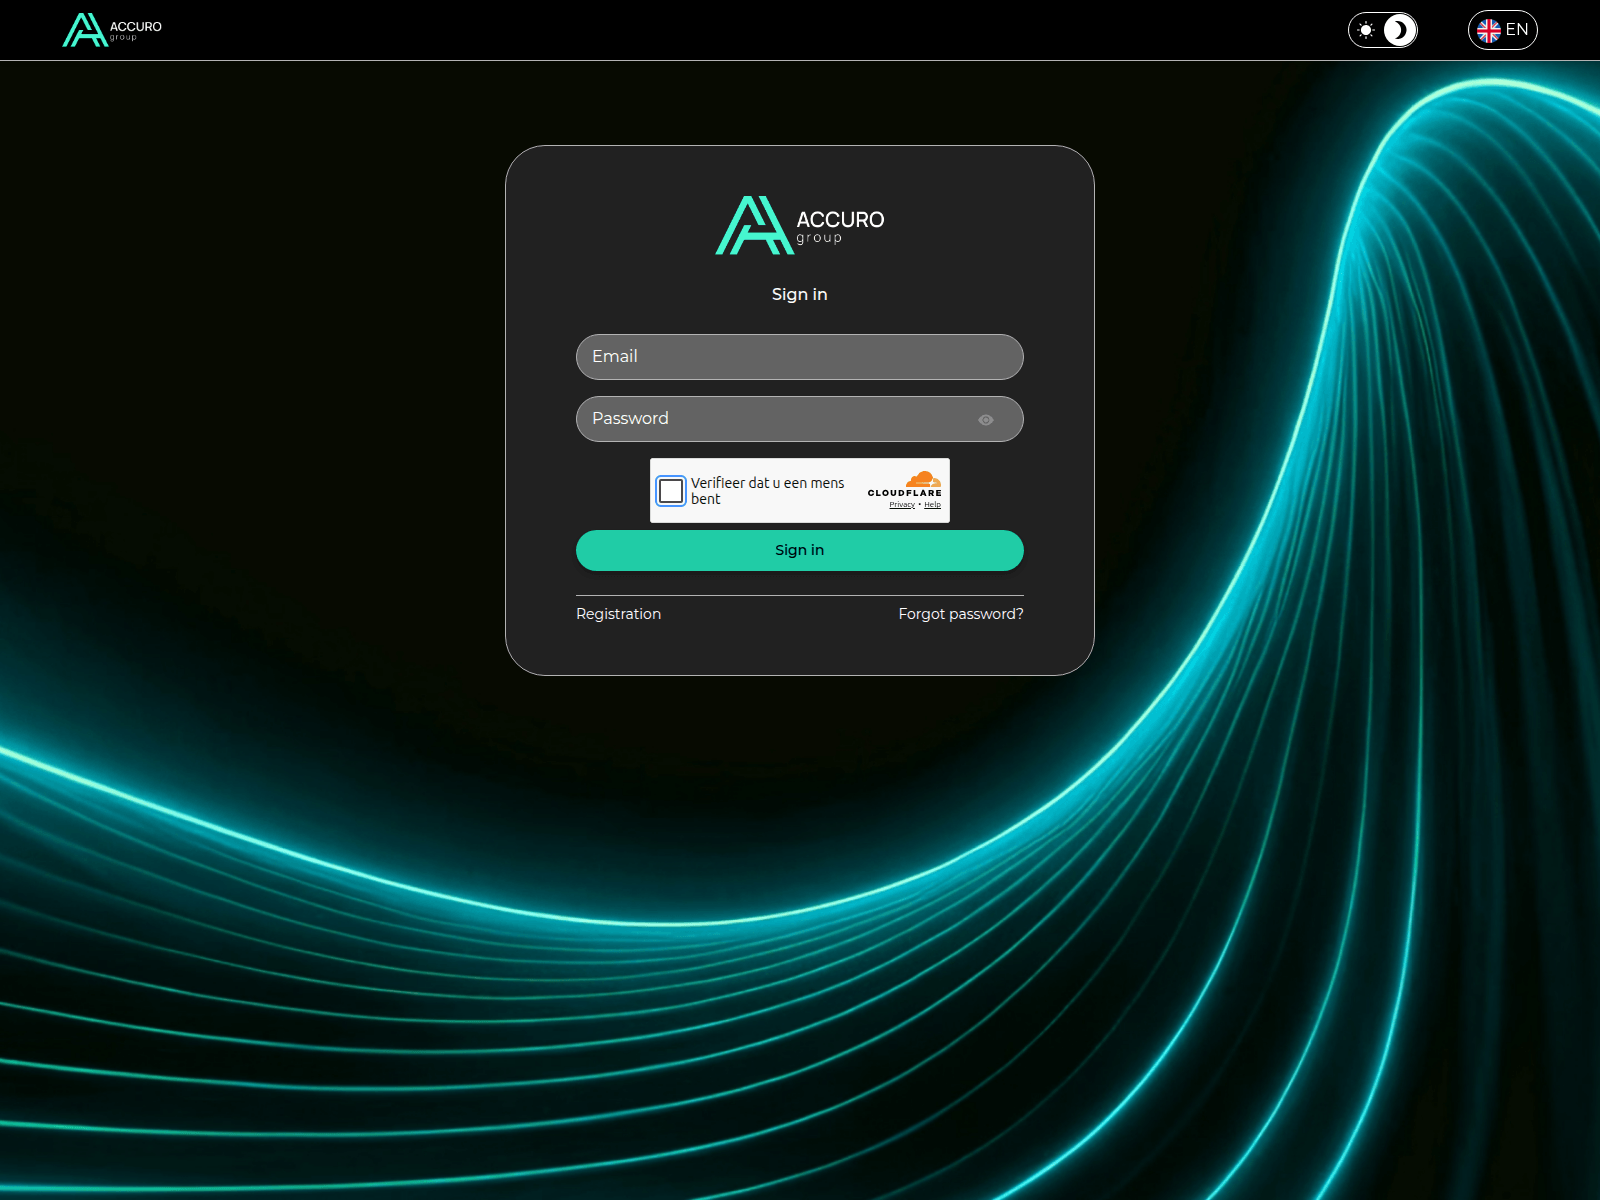Click the large Accuro A emblem in the card
The height and width of the screenshot is (1200, 1600).
pyautogui.click(x=753, y=225)
